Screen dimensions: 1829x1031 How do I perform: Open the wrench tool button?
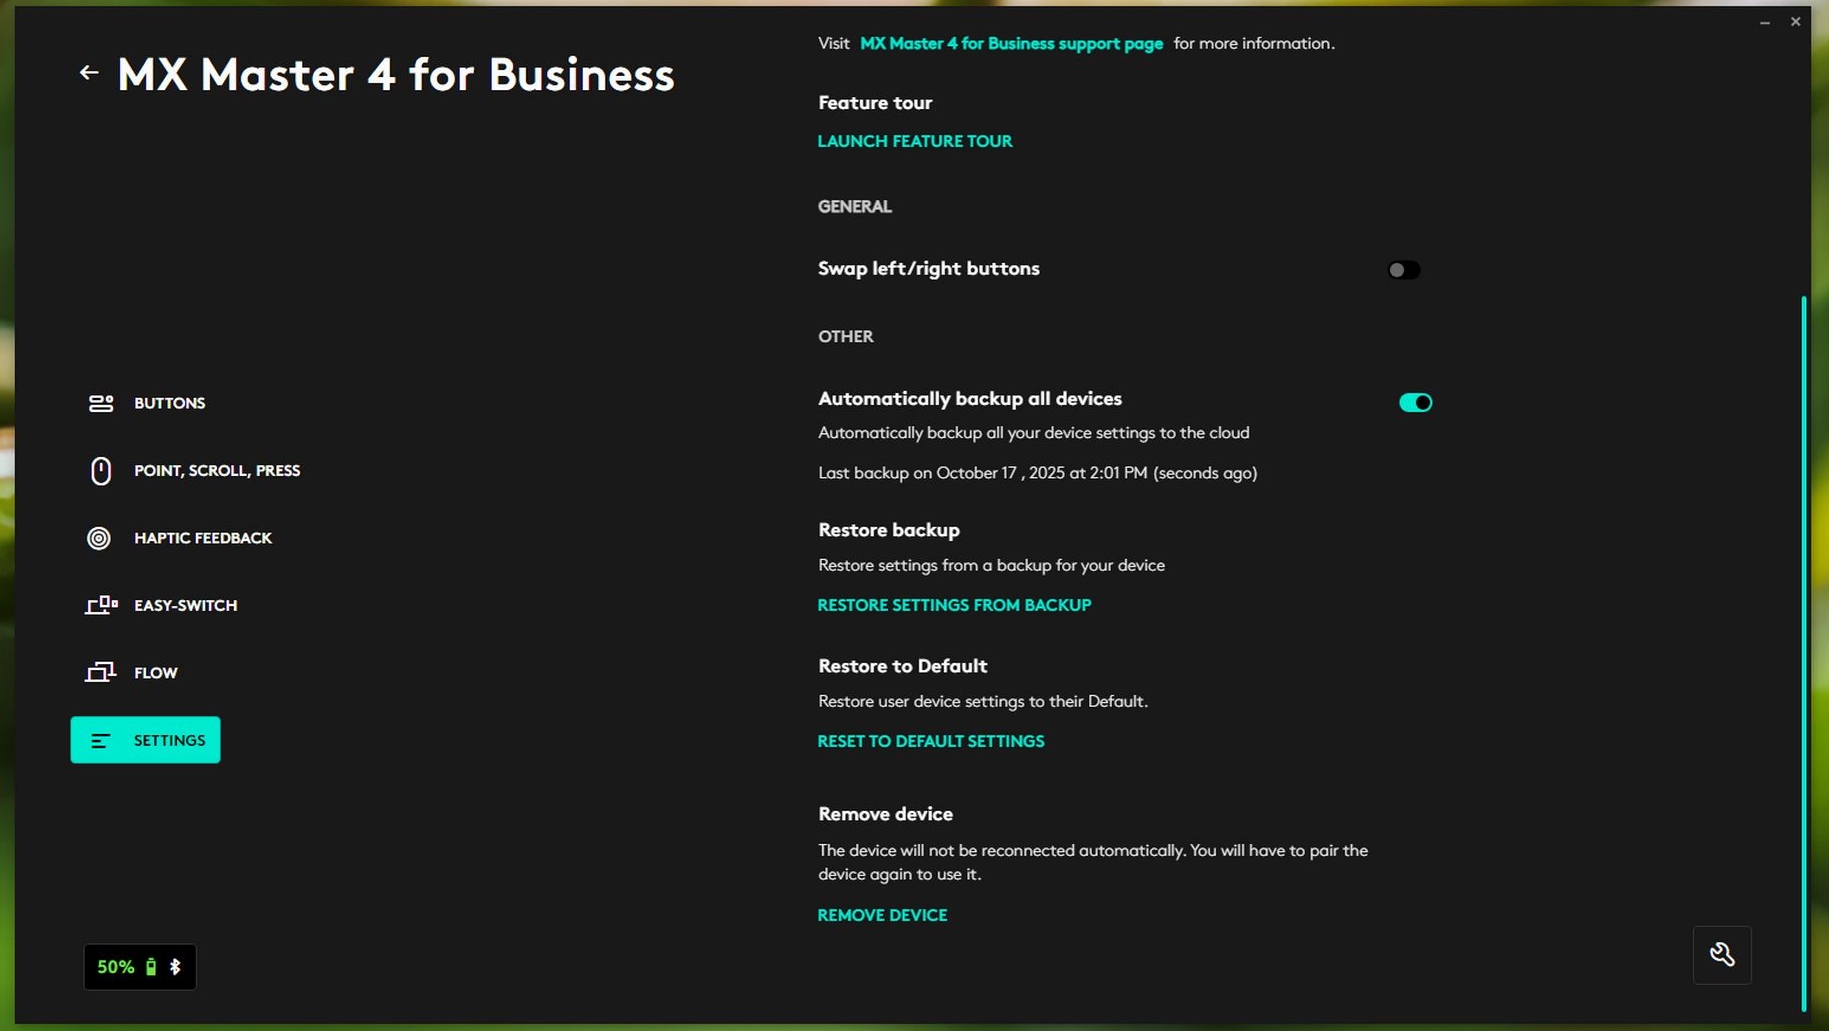(1721, 955)
